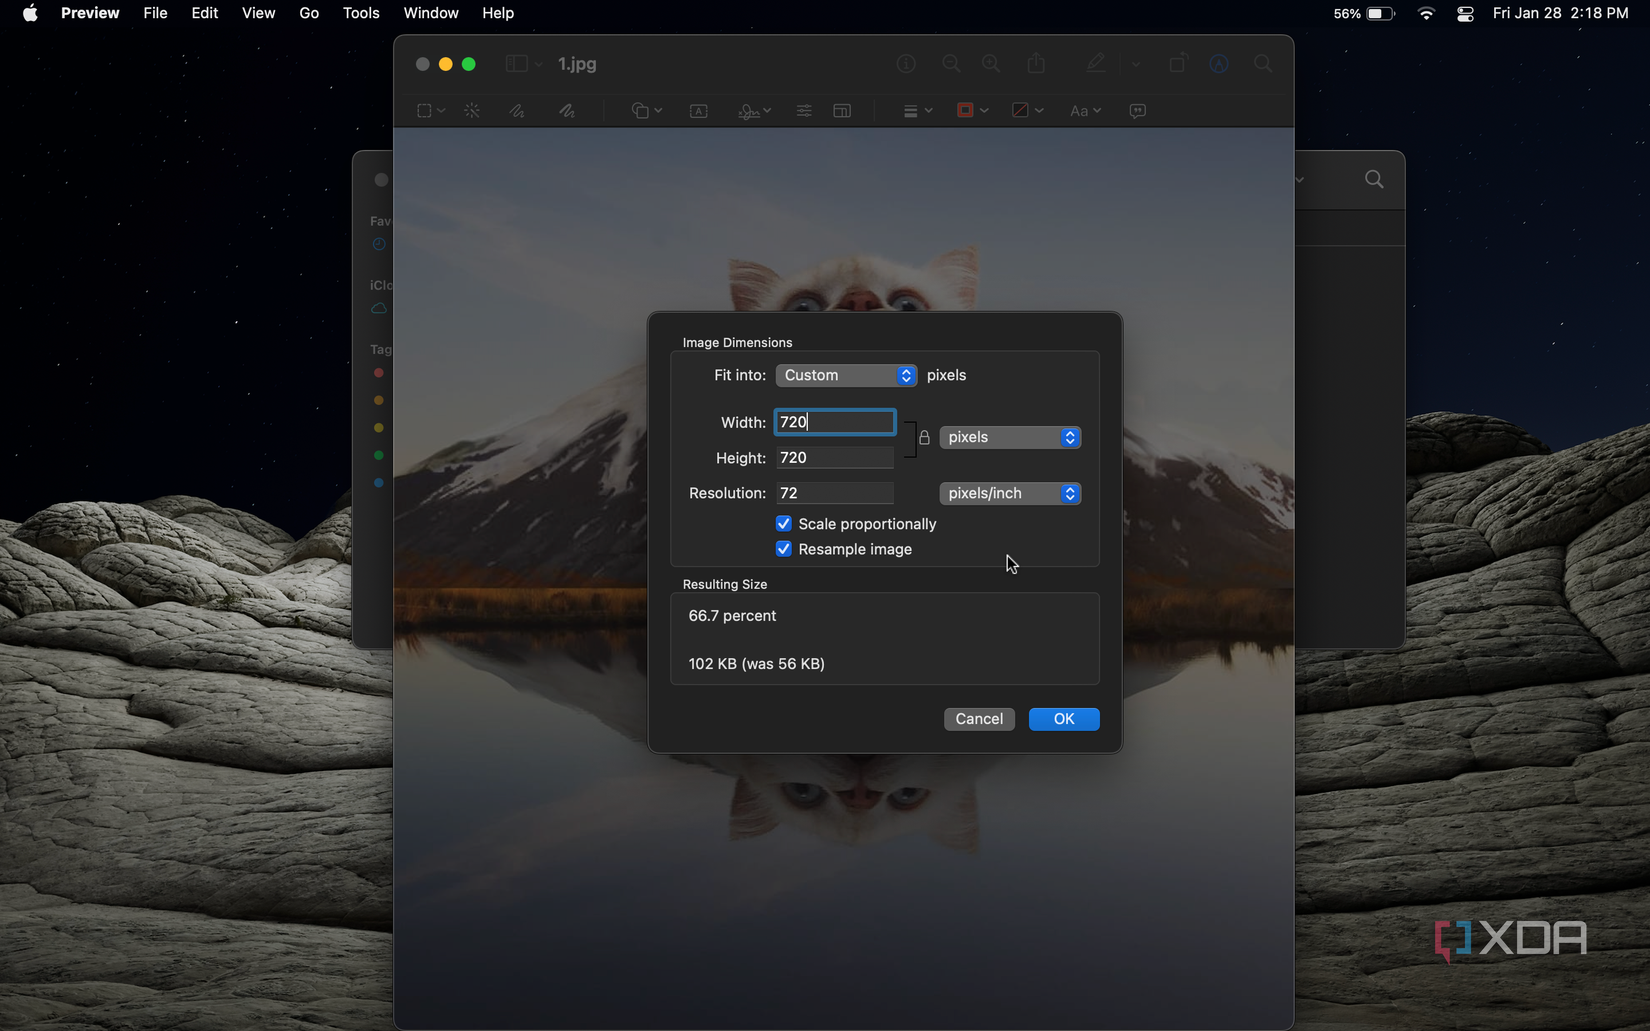Open the Border Color swatch menu

pyautogui.click(x=972, y=111)
